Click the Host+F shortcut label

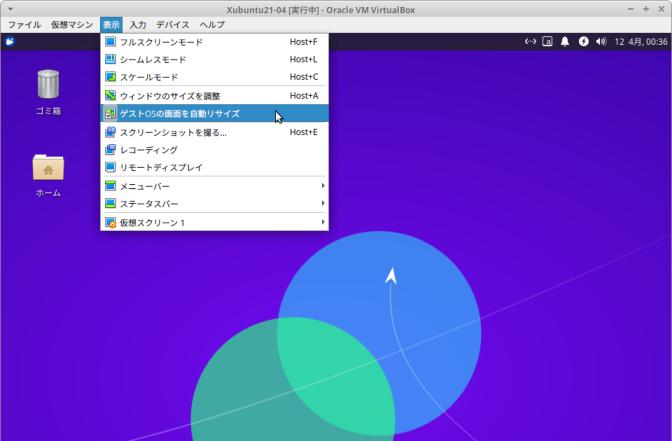[x=303, y=42]
